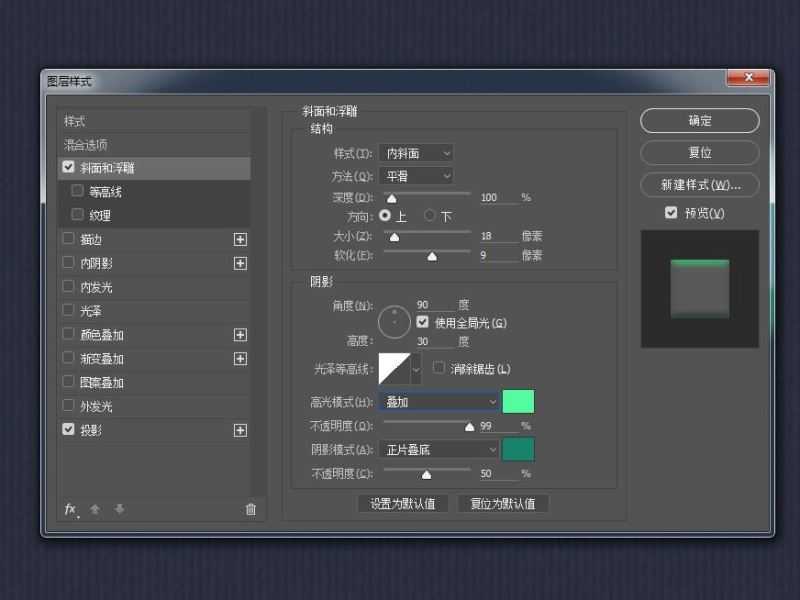Click the 新建样式 button

point(699,185)
